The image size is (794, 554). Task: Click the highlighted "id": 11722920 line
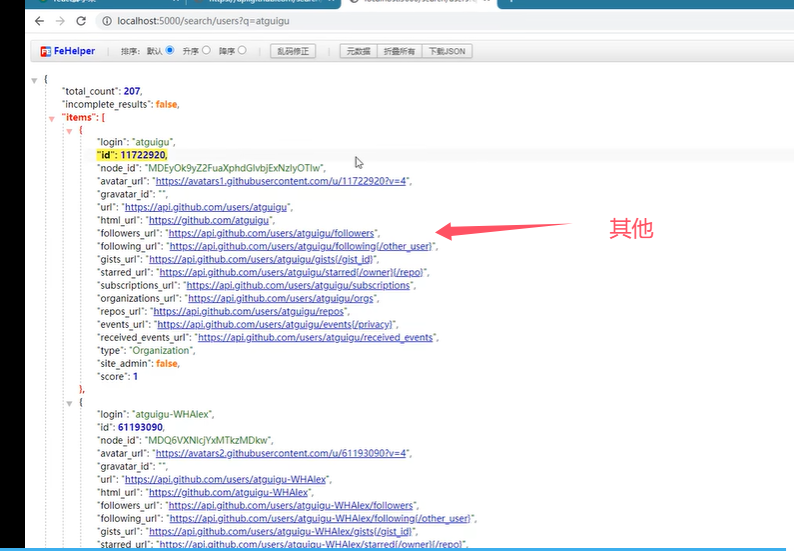[132, 155]
